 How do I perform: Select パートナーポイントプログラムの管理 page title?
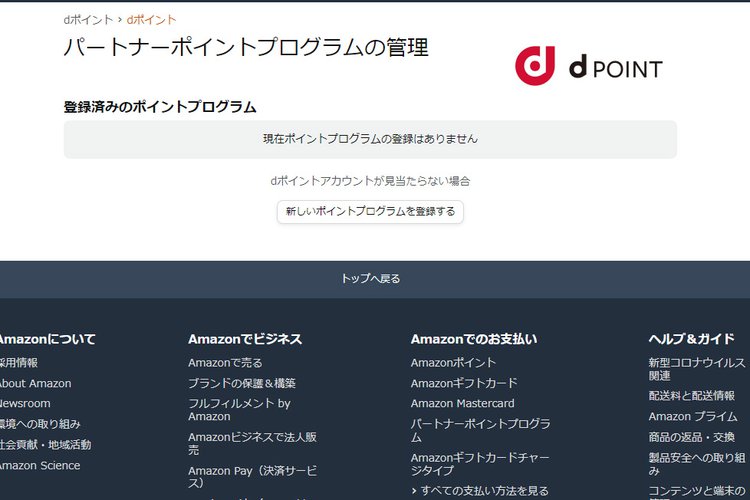click(x=246, y=47)
